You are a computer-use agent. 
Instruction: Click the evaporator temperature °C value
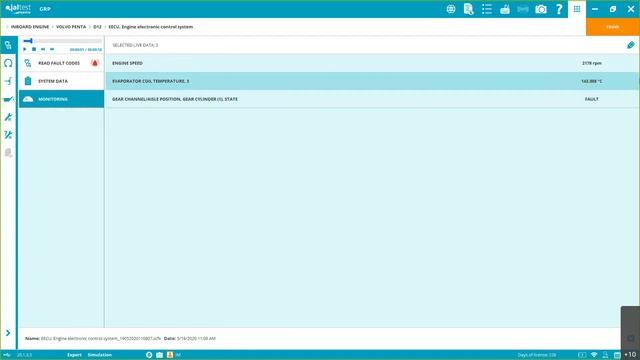click(591, 81)
